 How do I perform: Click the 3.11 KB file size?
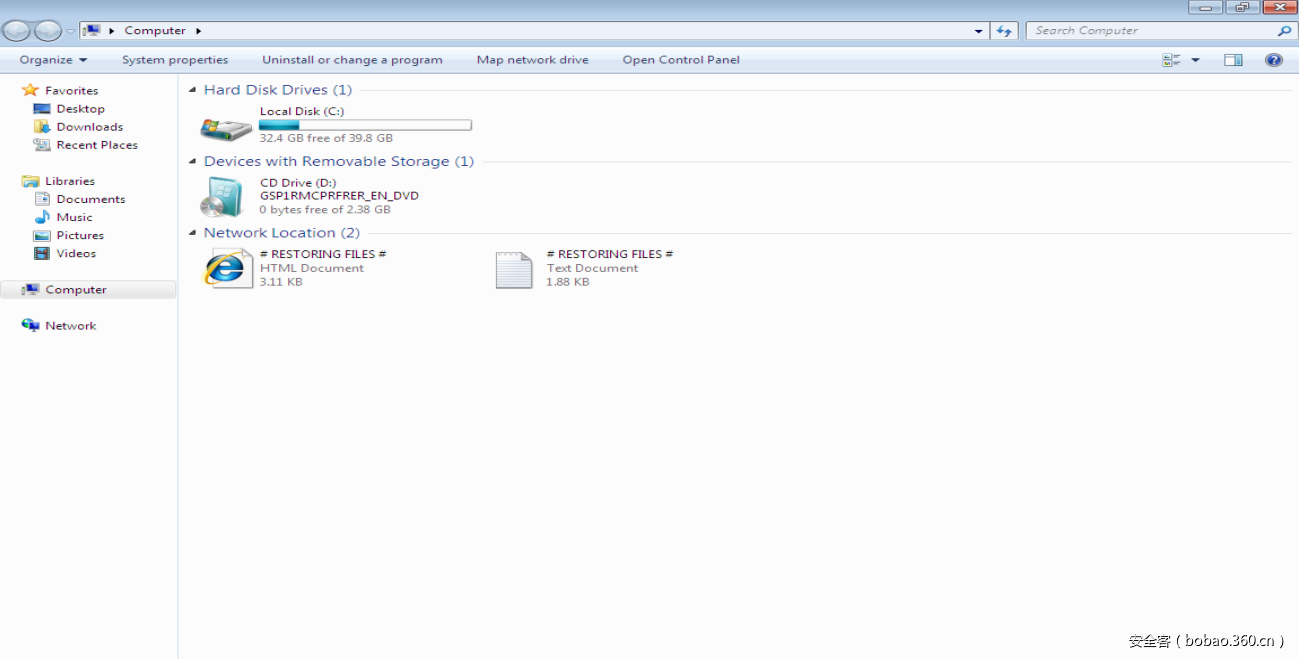(x=281, y=282)
